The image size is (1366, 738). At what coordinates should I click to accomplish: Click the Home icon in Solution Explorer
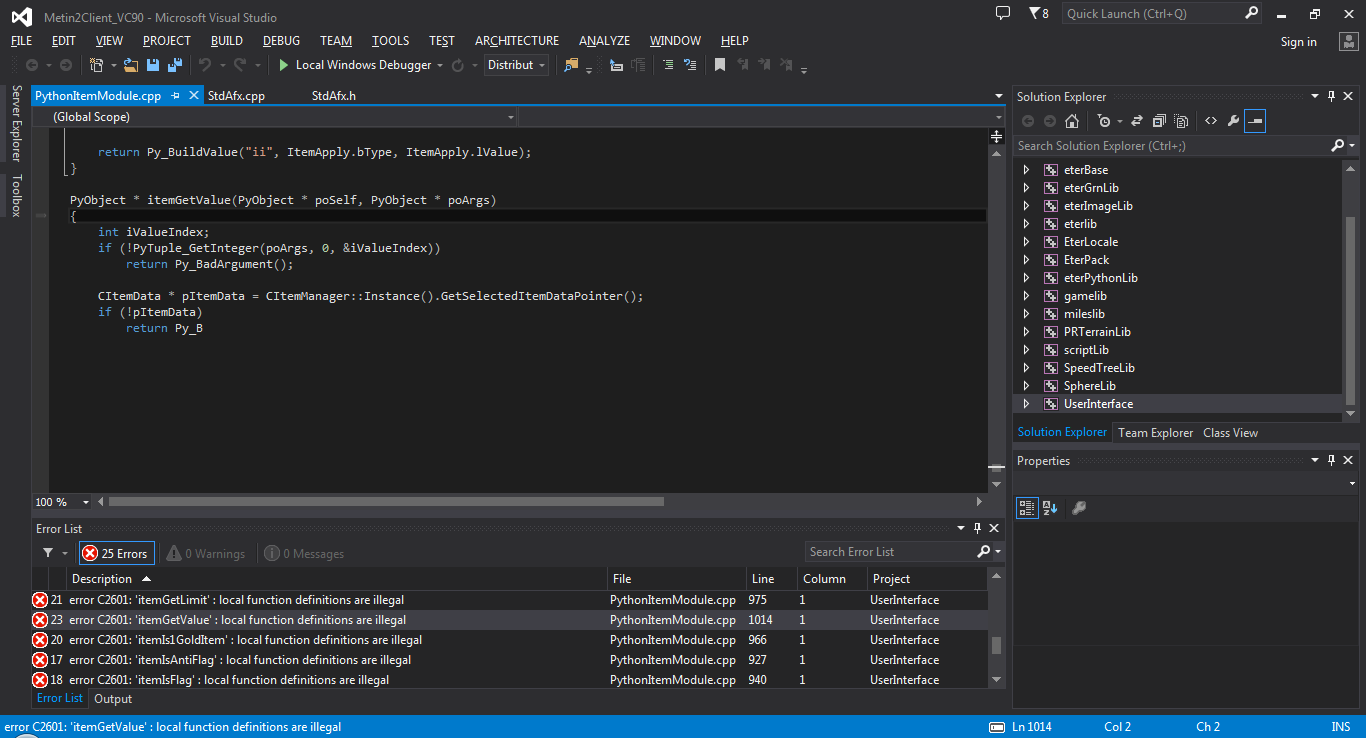point(1072,121)
